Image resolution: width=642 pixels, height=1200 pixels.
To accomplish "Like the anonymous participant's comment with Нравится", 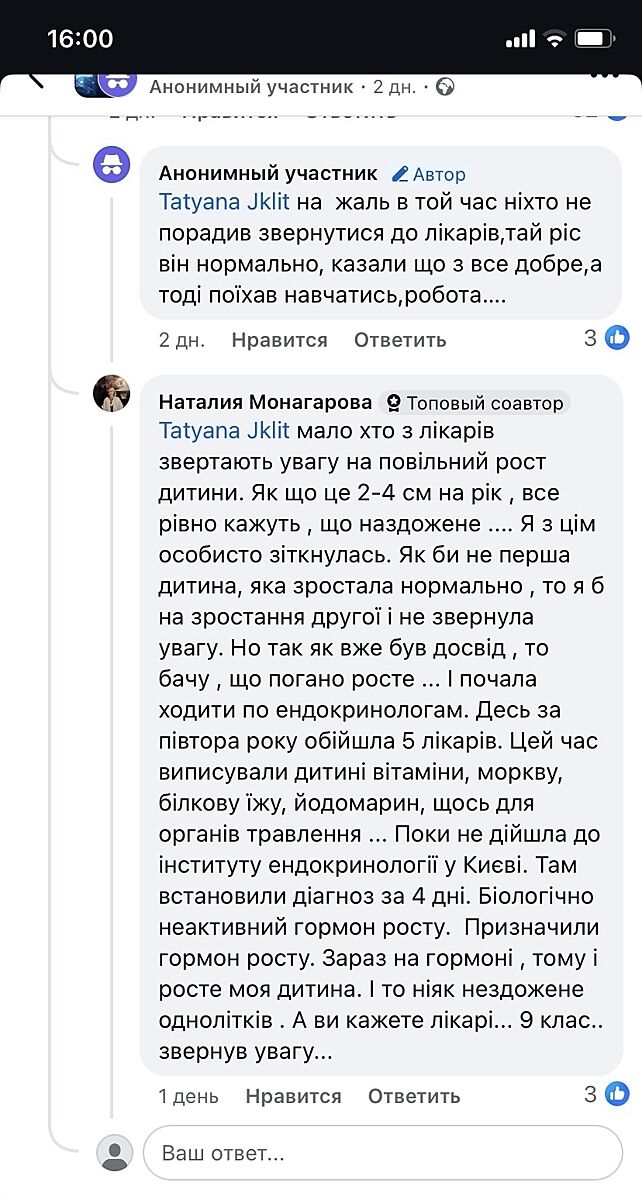I will click(279, 340).
